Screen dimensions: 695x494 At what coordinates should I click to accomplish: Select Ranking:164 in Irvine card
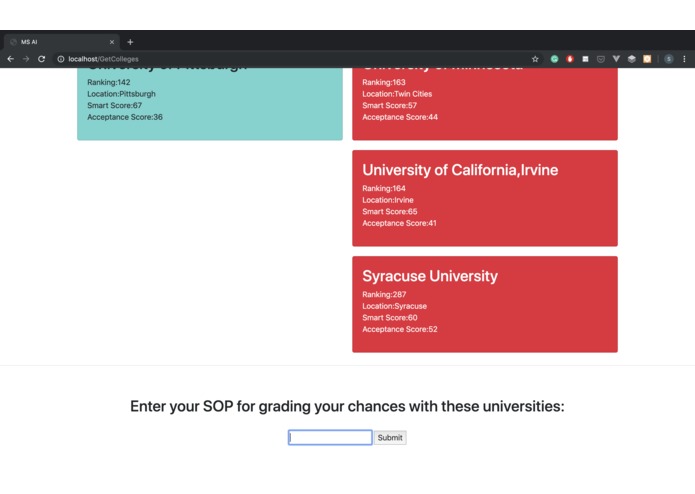pyautogui.click(x=384, y=188)
